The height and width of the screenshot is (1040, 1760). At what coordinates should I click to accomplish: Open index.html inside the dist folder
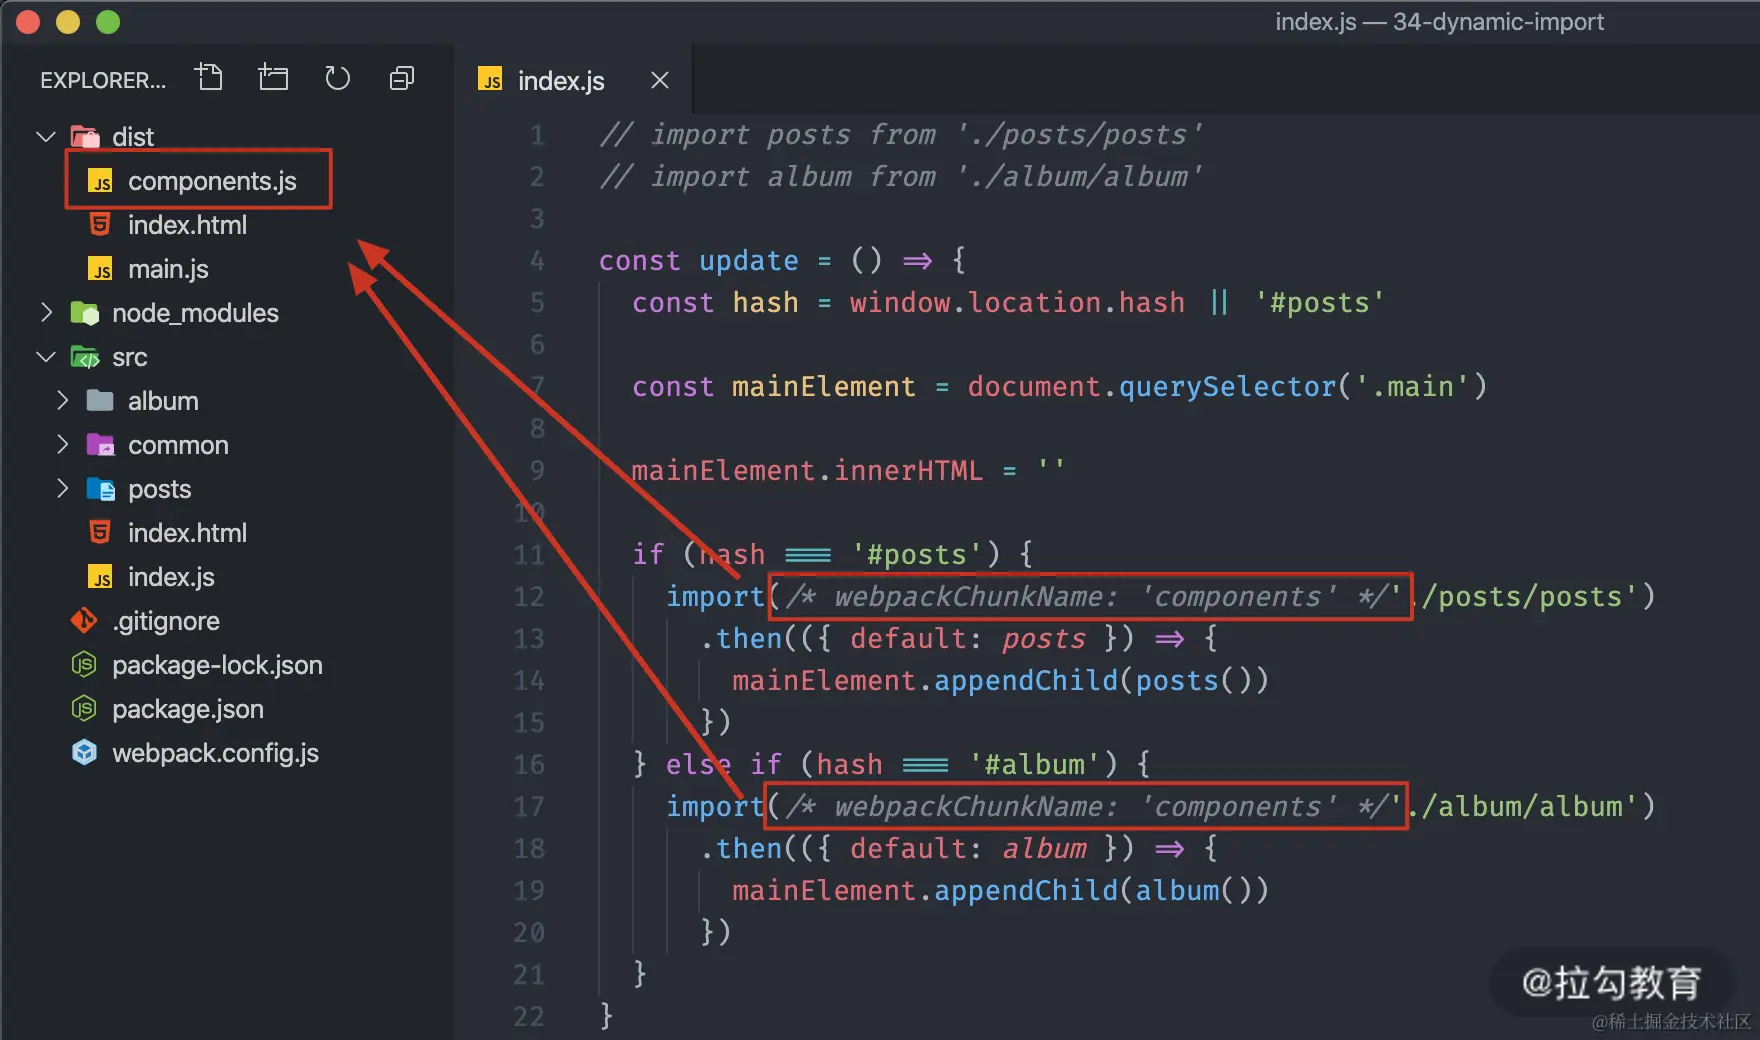pos(187,225)
